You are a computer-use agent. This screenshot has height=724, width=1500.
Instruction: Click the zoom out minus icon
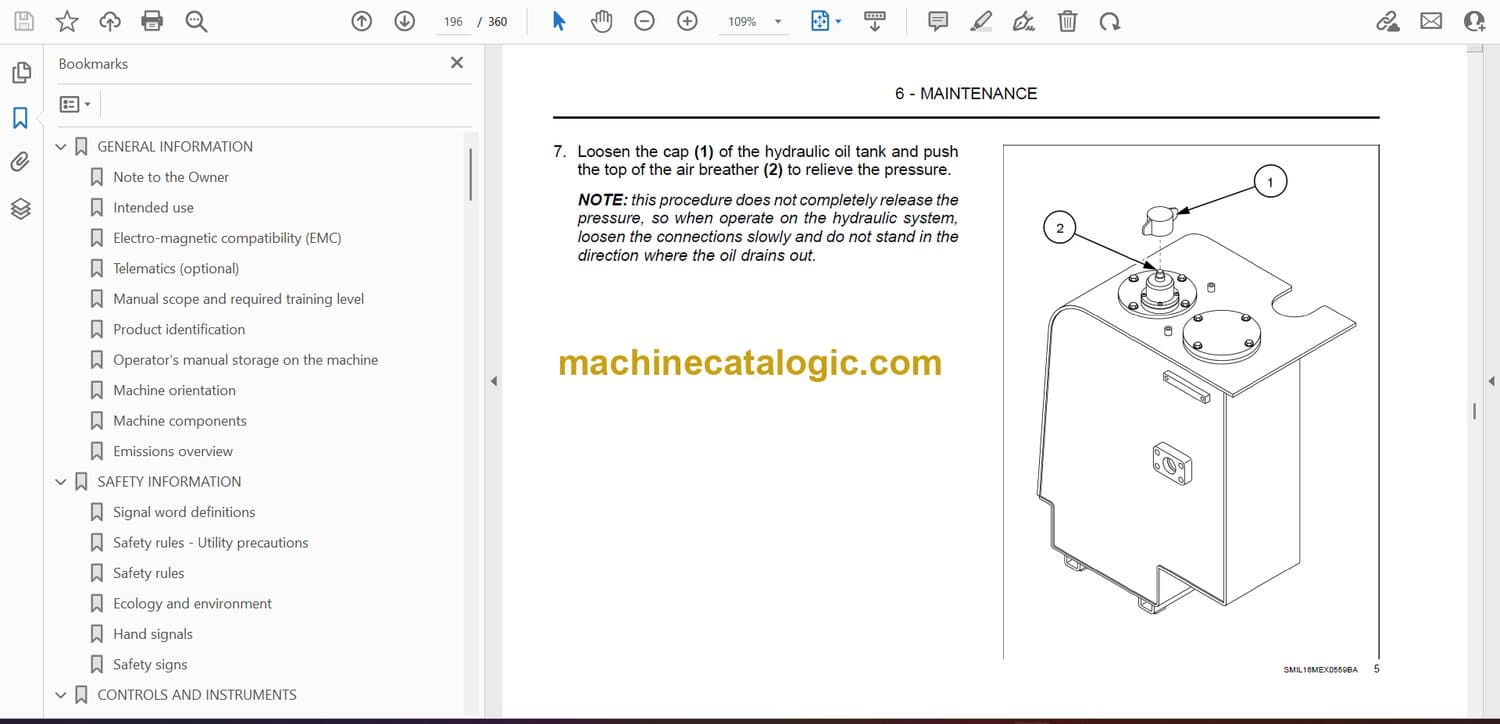(x=645, y=21)
